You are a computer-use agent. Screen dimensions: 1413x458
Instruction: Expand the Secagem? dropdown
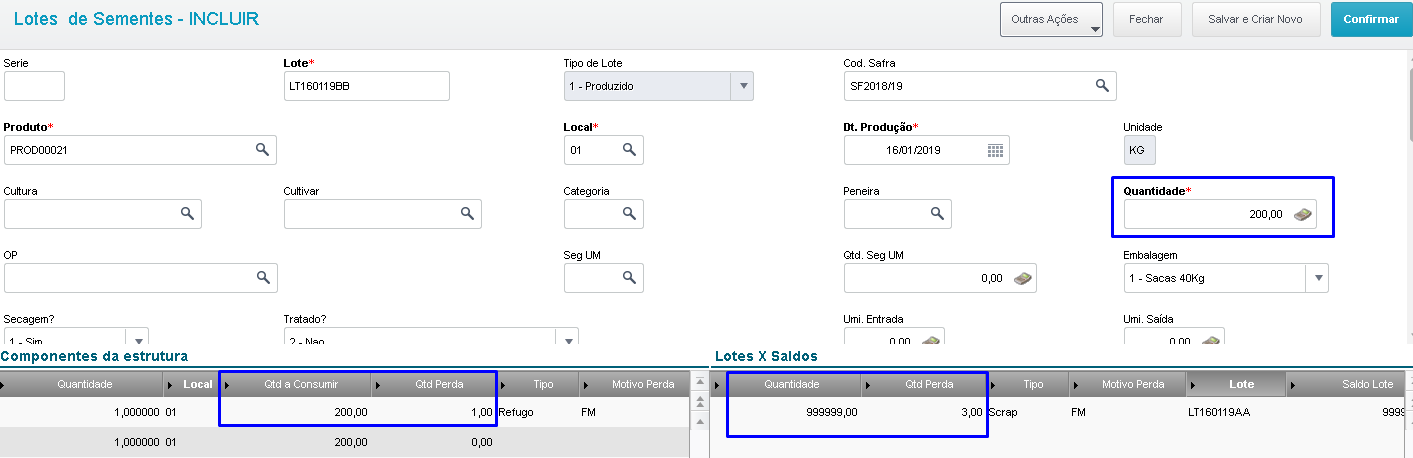click(138, 340)
